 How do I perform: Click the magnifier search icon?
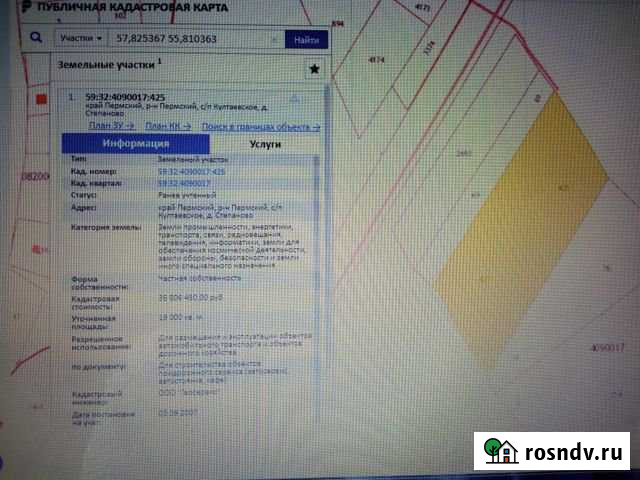tap(35, 39)
